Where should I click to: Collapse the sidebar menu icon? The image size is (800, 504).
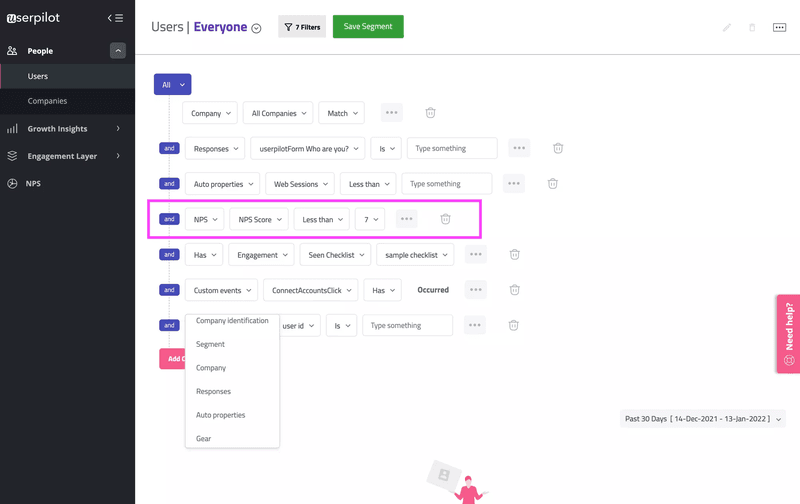coord(115,18)
